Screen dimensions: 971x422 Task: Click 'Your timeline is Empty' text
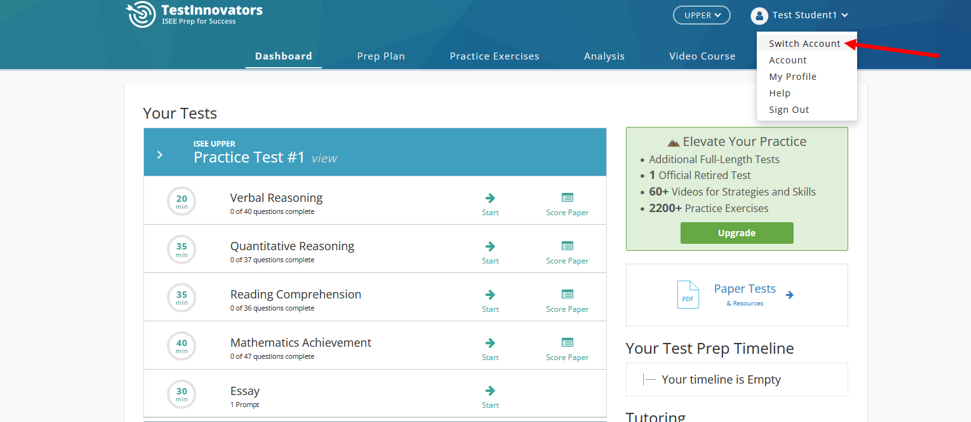tap(721, 380)
